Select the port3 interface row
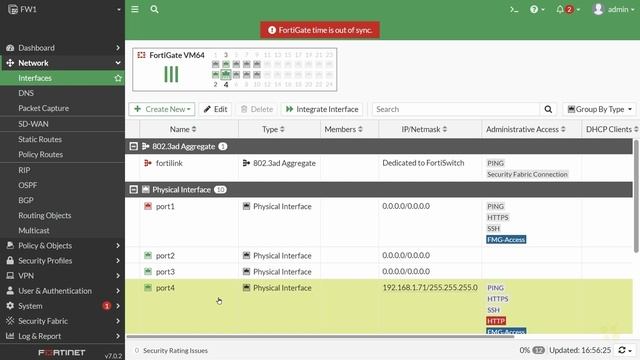This screenshot has height=360, width=640. pyautogui.click(x=379, y=271)
